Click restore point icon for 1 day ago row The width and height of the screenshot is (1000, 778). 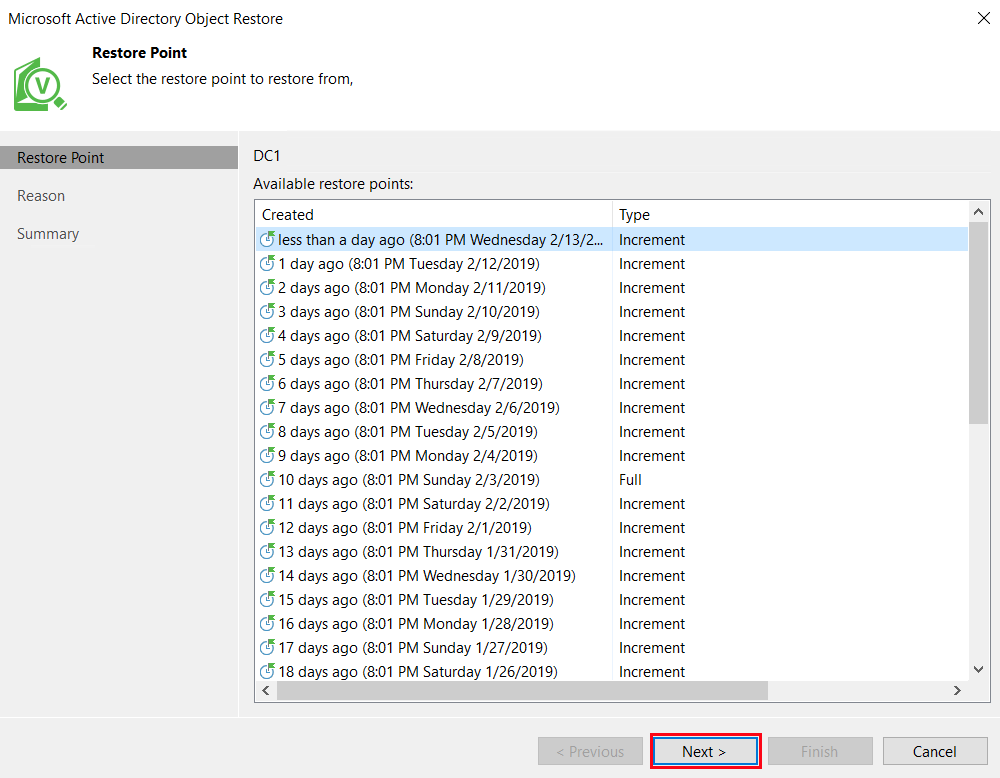[x=267, y=263]
